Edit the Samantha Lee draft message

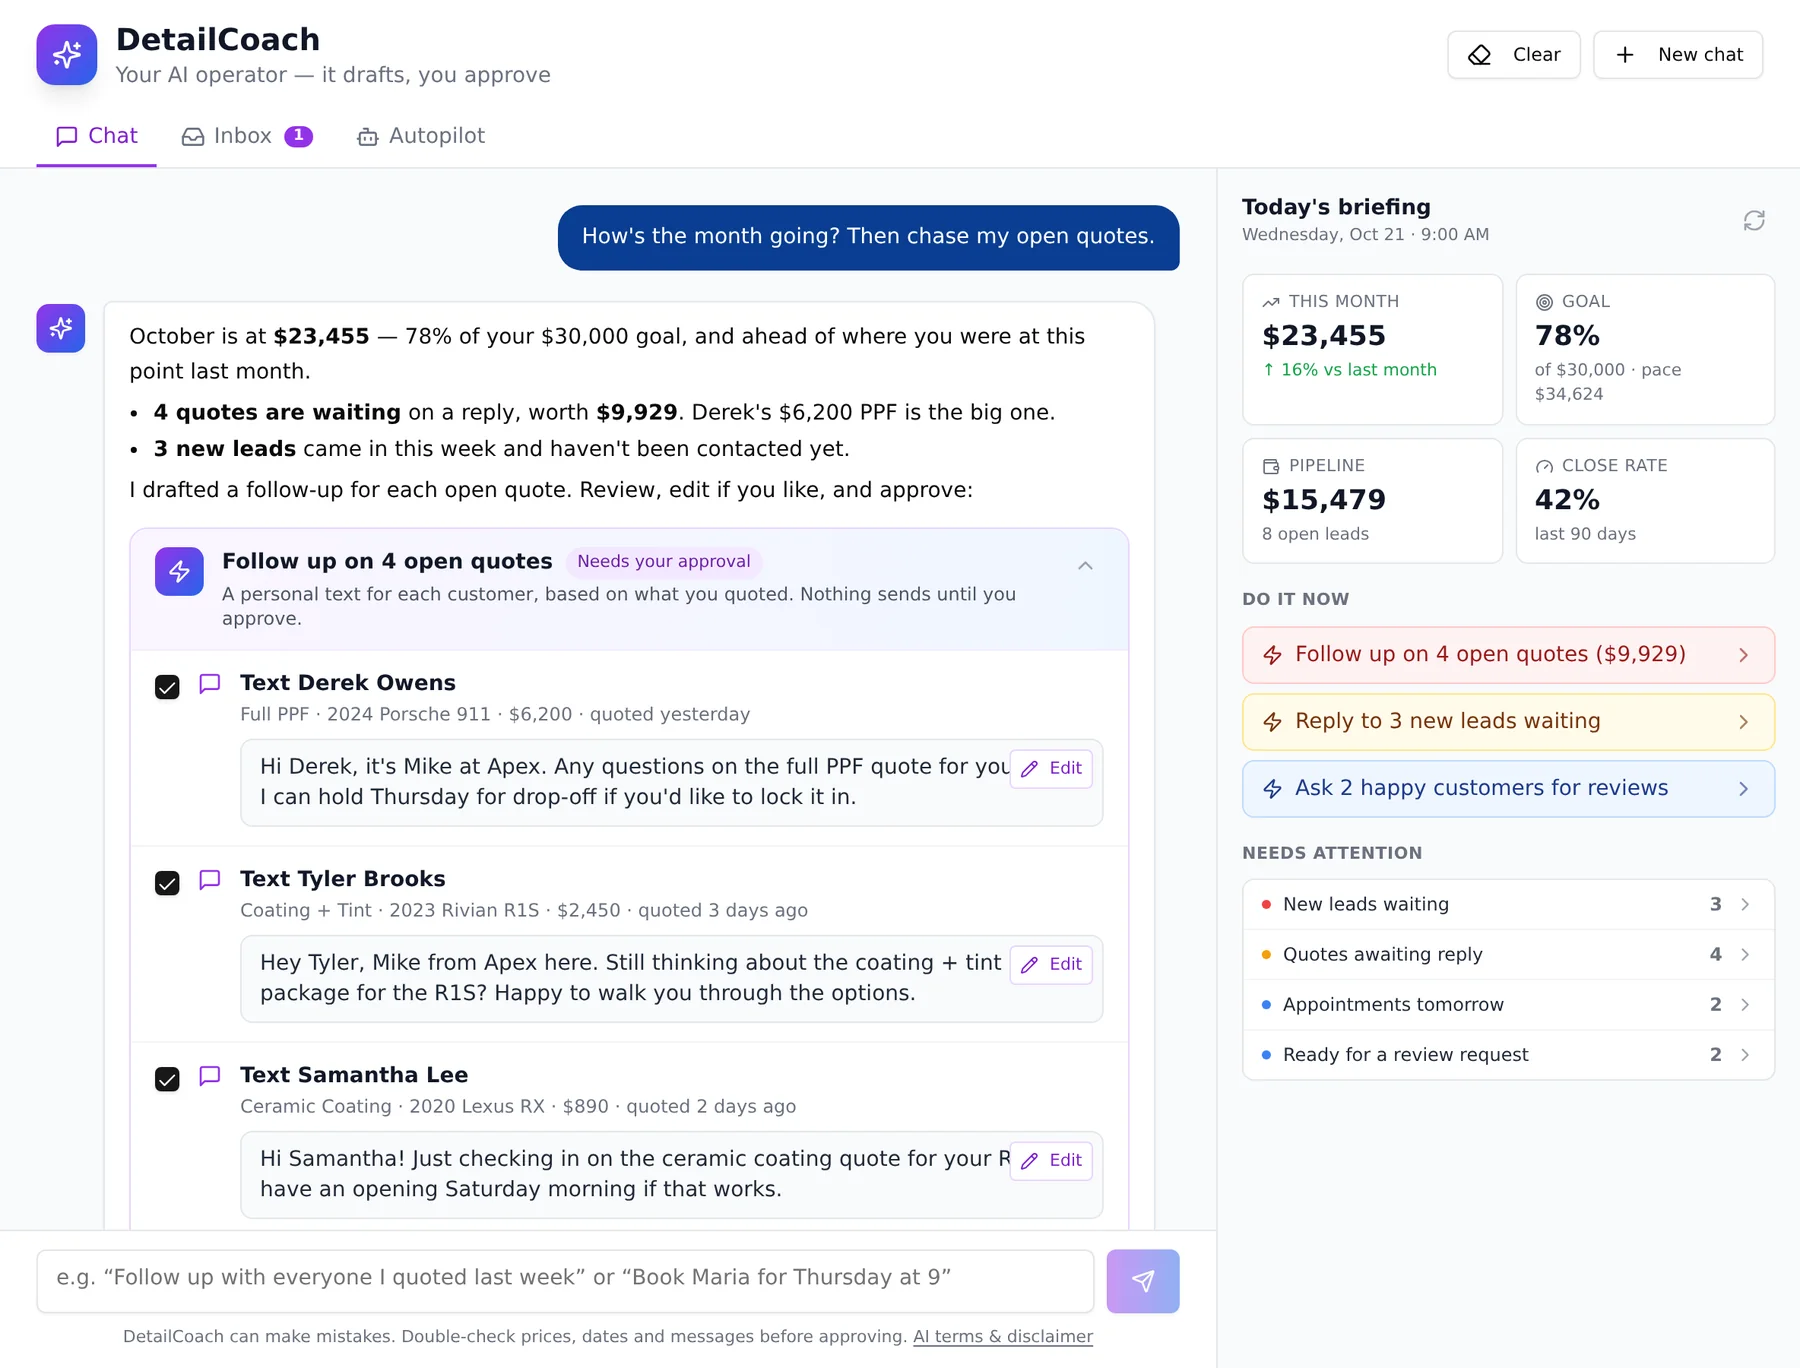tap(1051, 1160)
